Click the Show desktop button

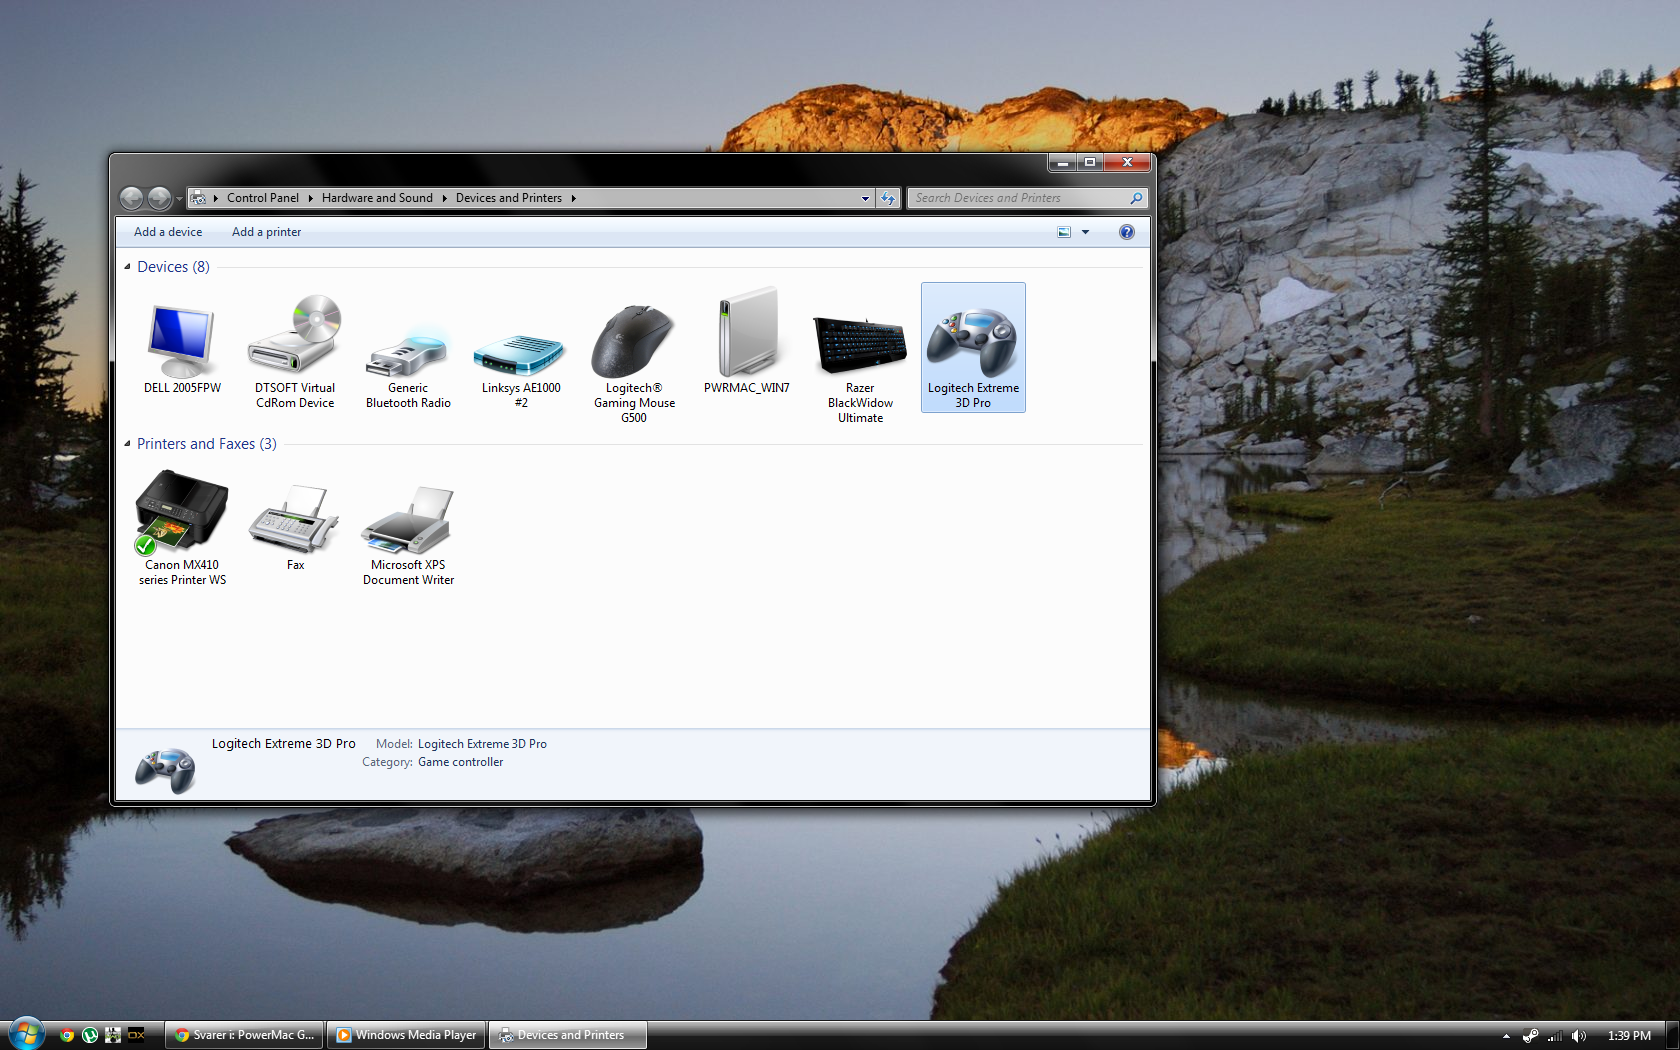(x=1672, y=1035)
